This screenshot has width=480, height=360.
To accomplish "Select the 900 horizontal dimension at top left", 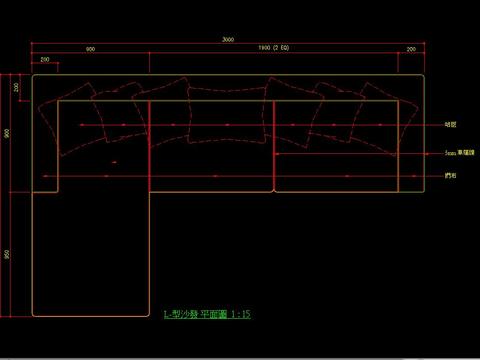I will [x=90, y=49].
